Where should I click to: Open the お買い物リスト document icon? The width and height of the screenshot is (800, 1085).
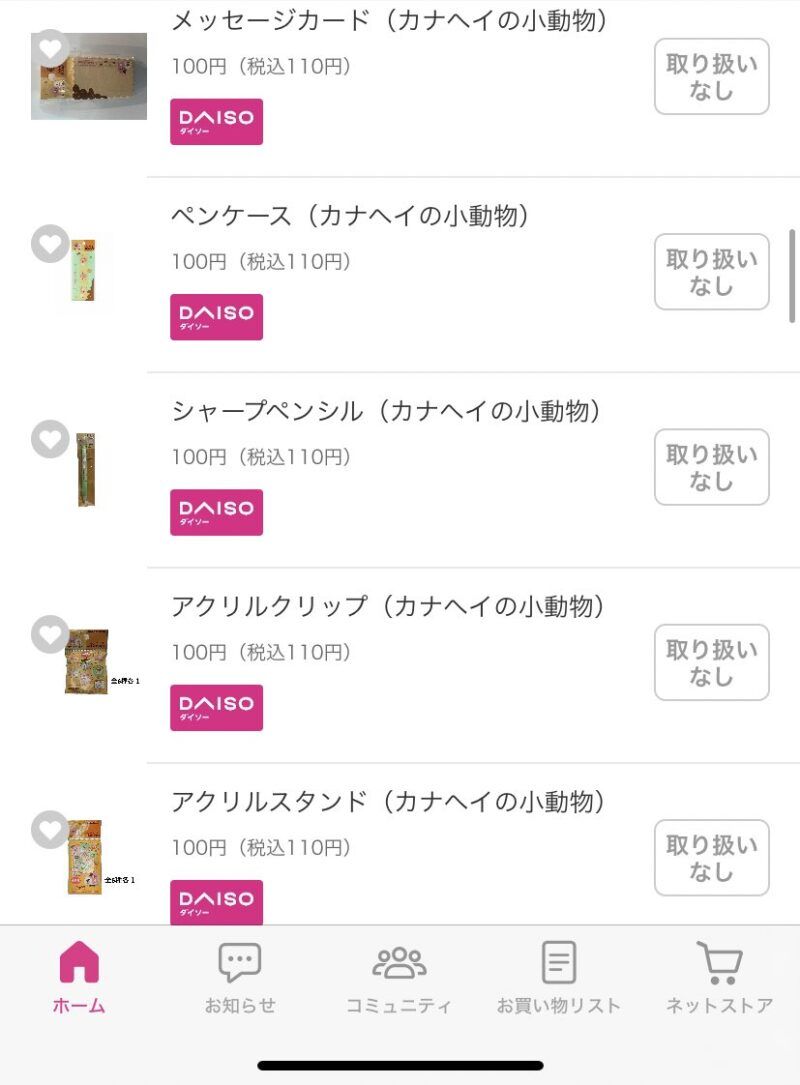pyautogui.click(x=559, y=962)
